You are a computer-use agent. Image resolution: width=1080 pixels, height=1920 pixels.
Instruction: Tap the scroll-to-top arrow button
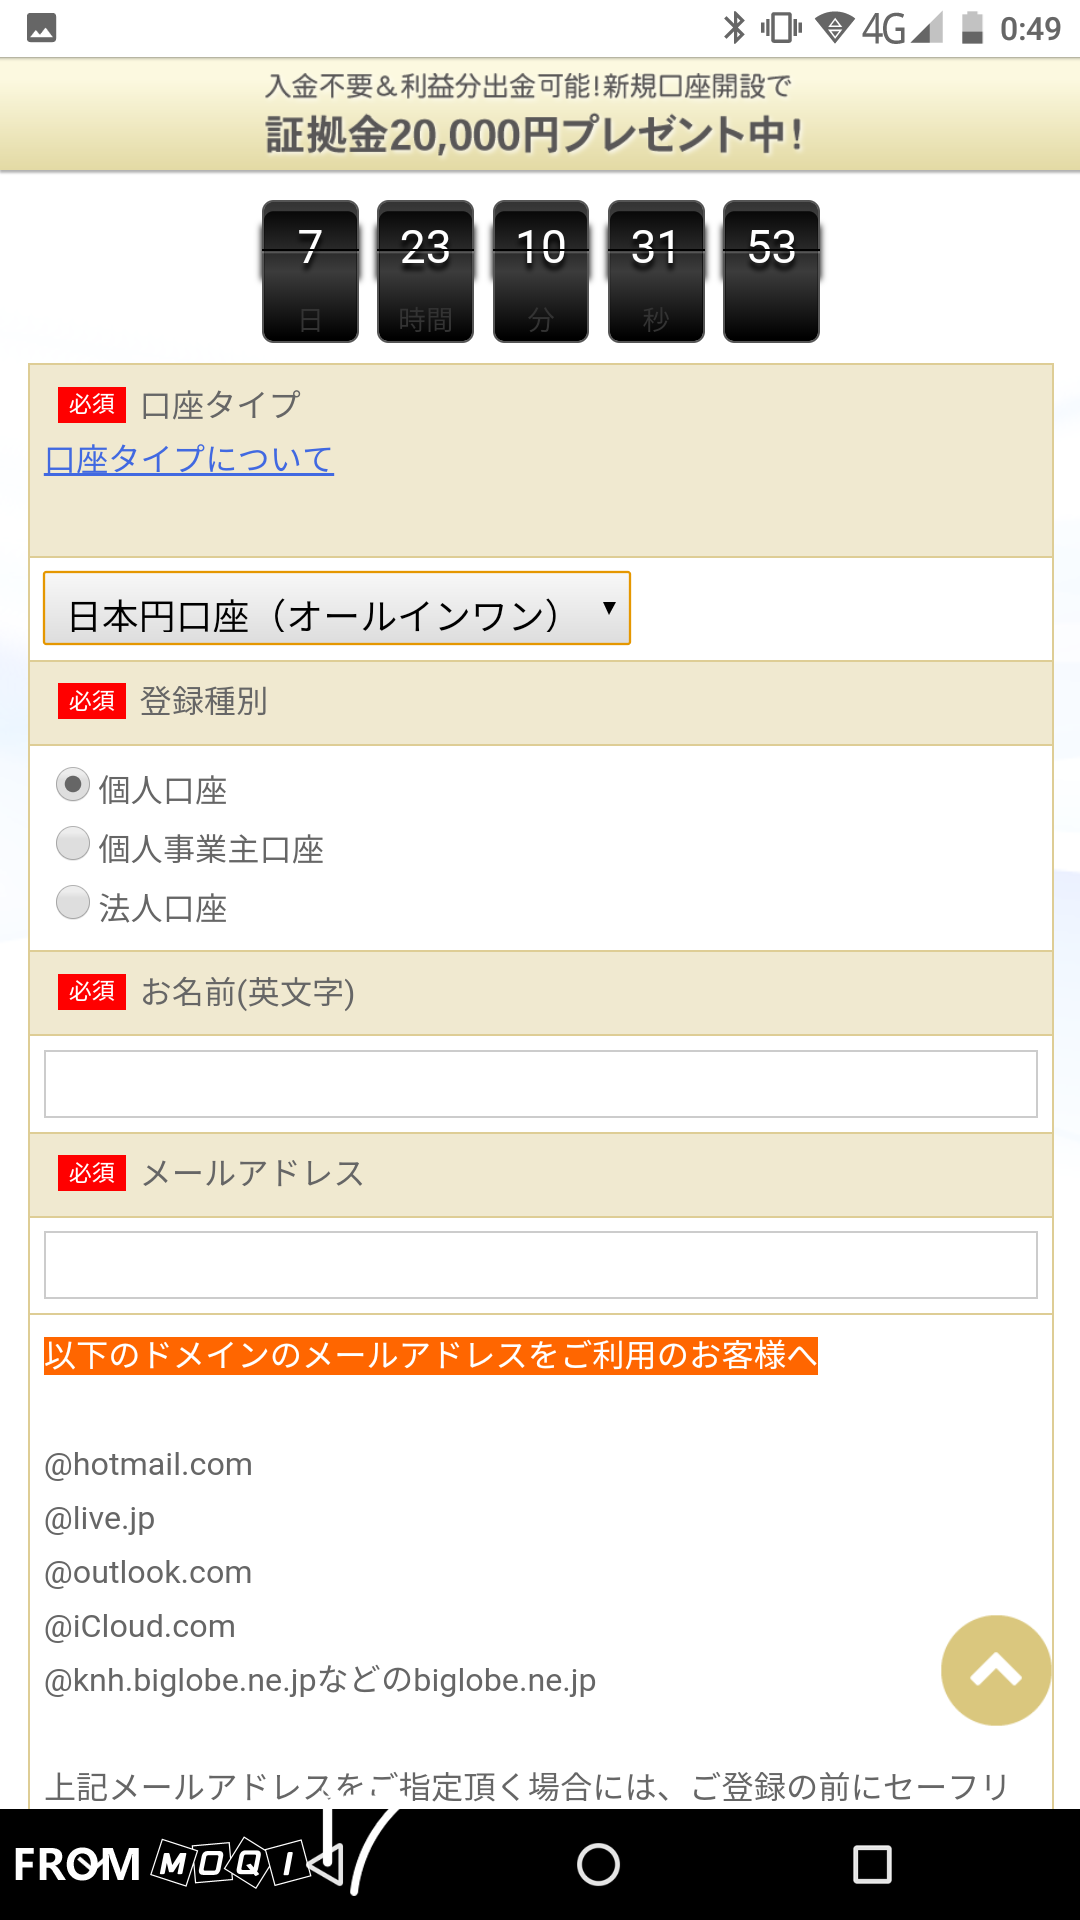(x=995, y=1670)
